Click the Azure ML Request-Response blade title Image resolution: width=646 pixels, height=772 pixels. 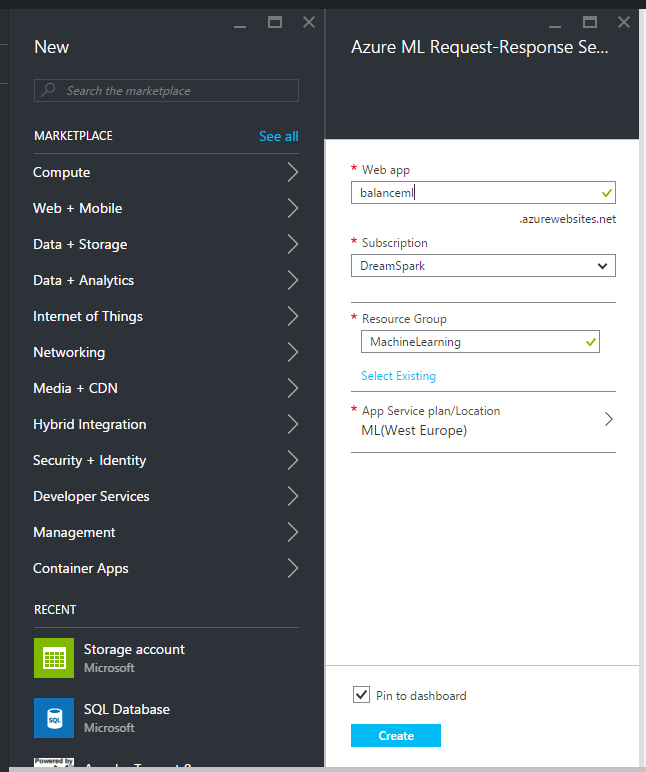[x=480, y=47]
